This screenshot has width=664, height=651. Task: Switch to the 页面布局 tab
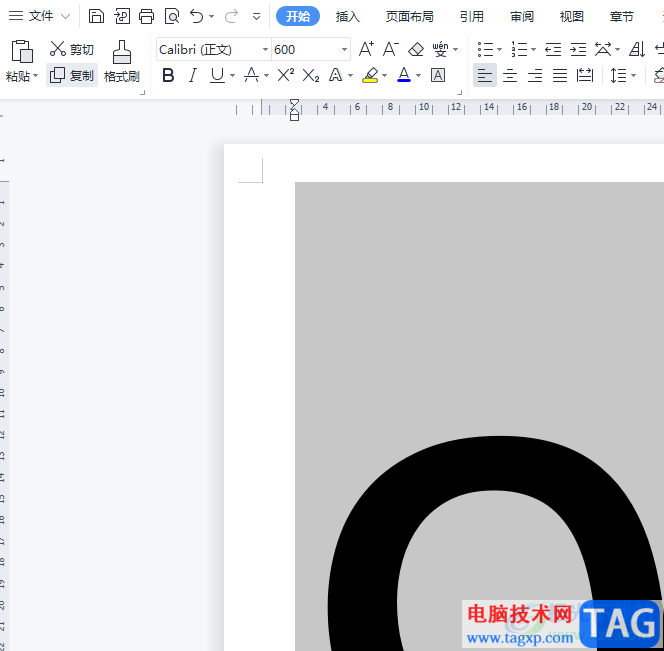(409, 17)
